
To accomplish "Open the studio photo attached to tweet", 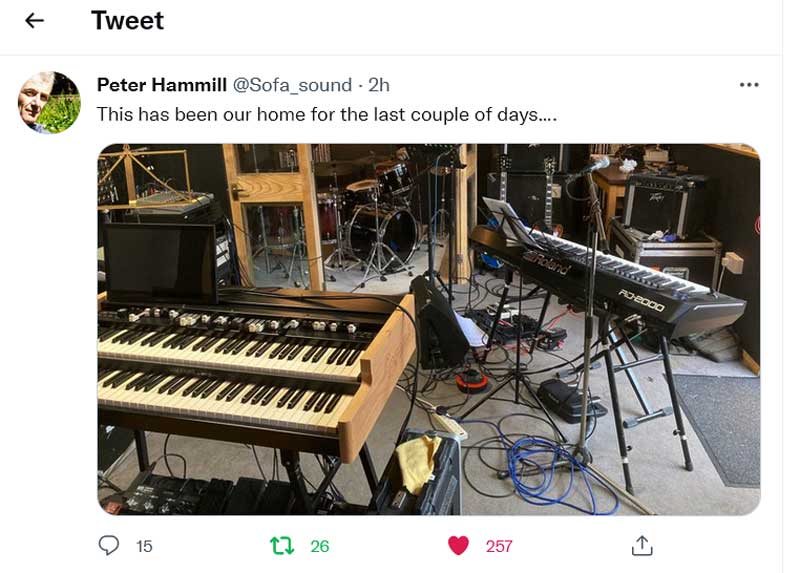I will tap(428, 329).
